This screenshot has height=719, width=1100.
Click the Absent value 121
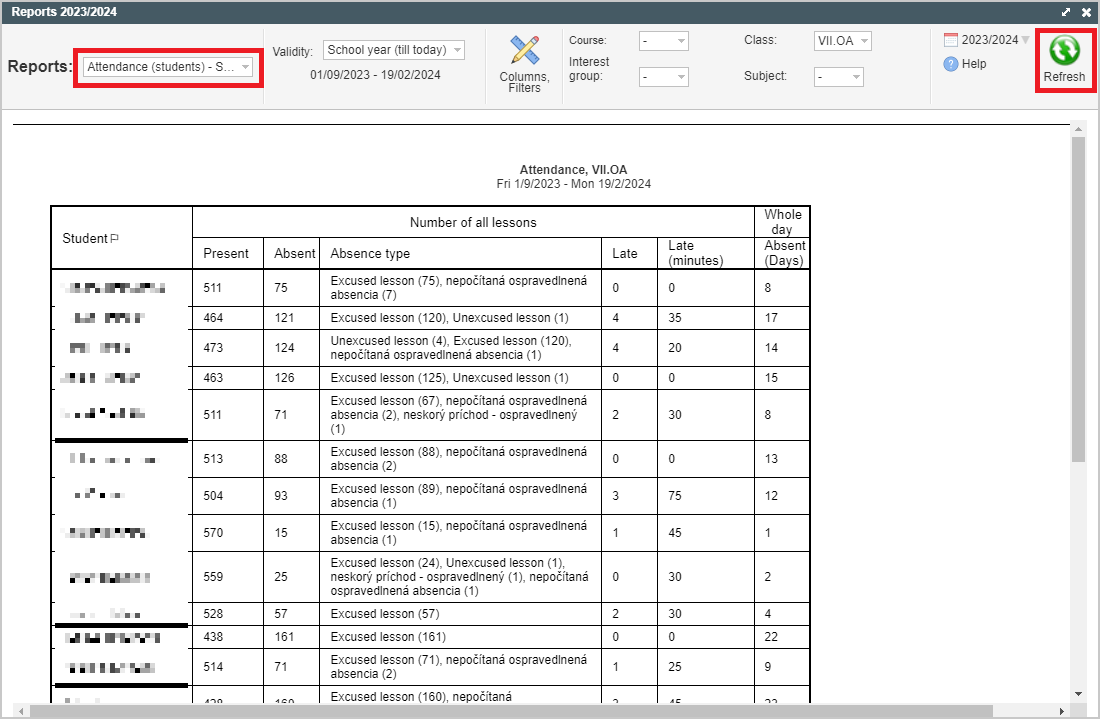tap(284, 318)
